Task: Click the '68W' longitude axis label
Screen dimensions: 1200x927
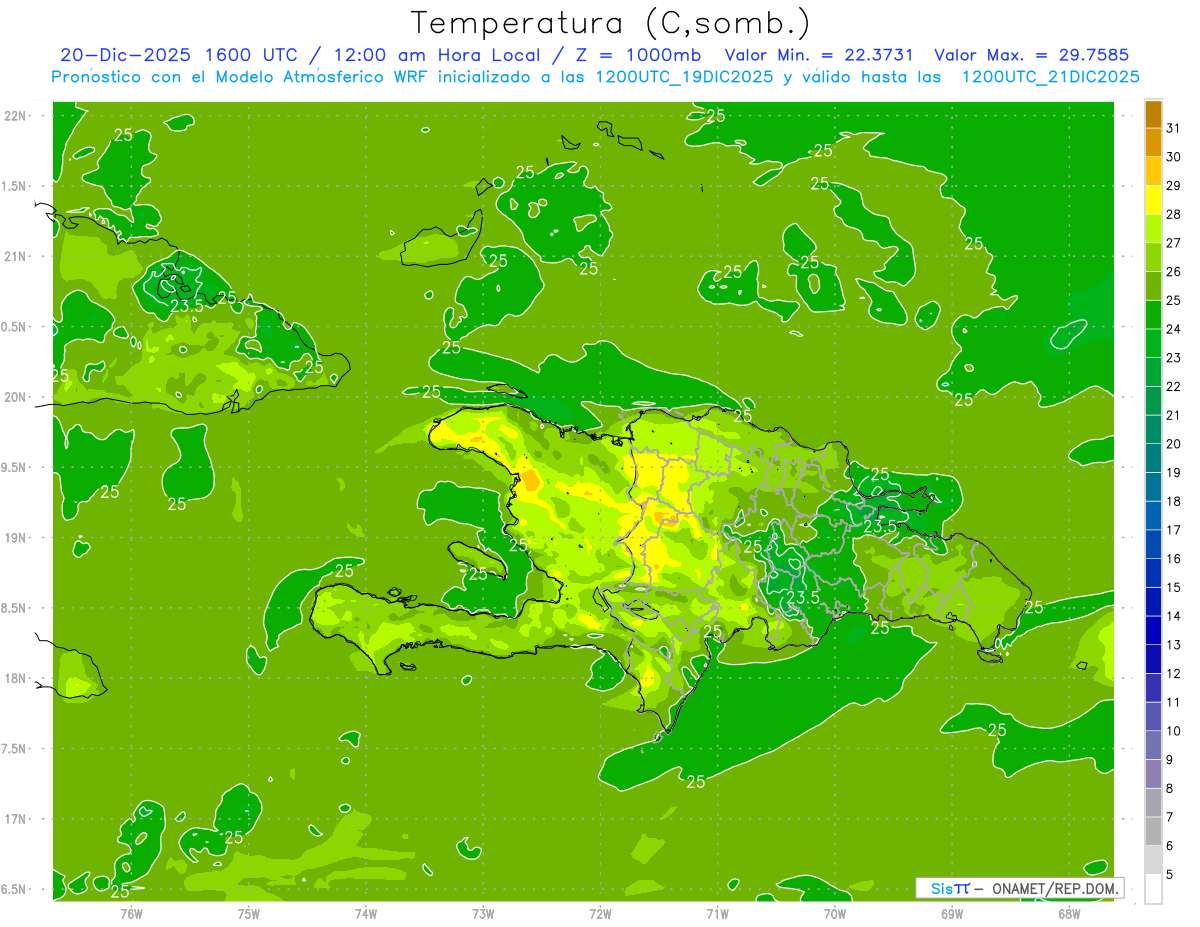Action: [1069, 912]
